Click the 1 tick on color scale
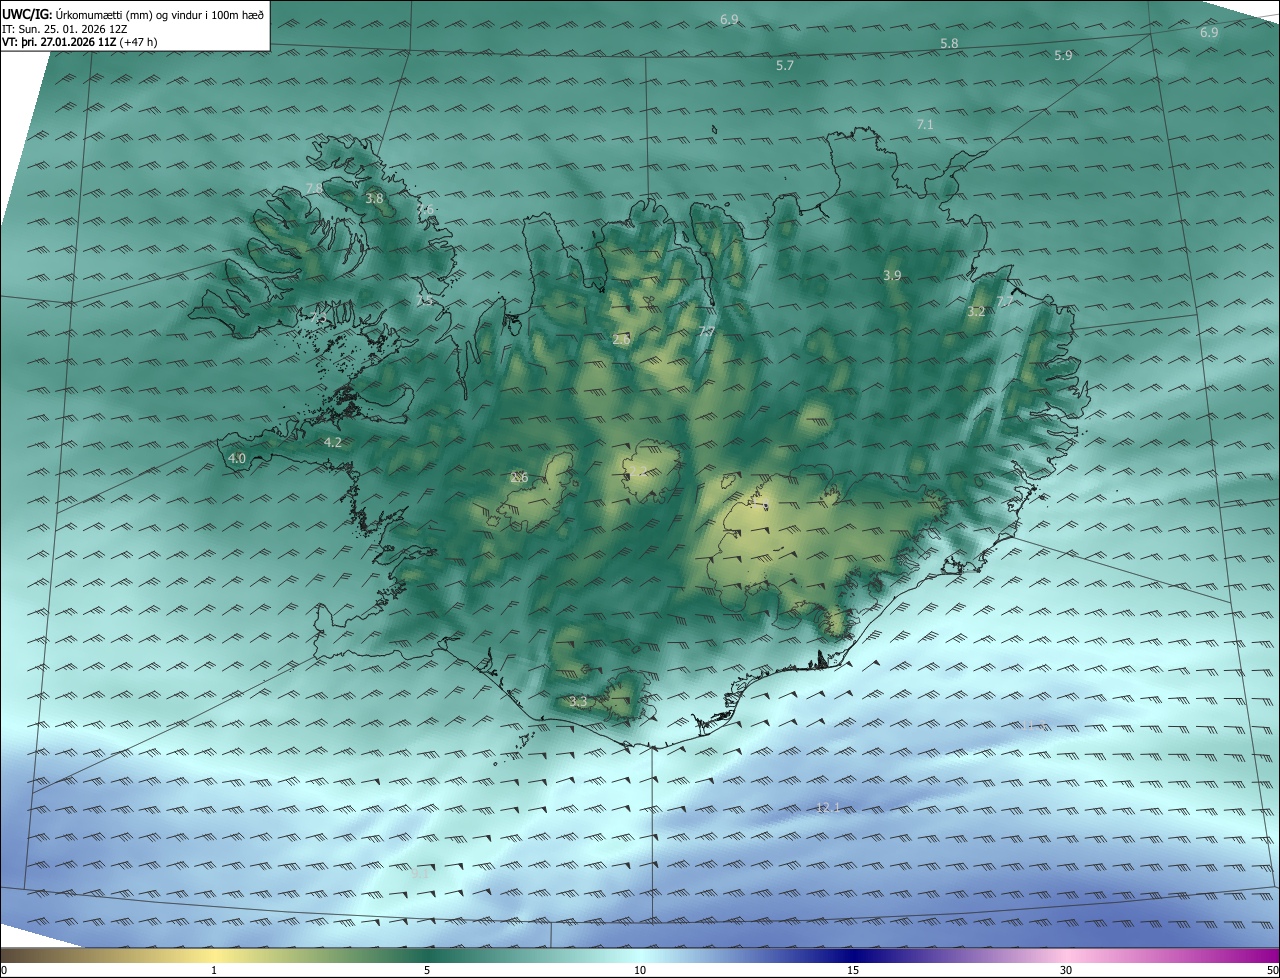1280x978 pixels. 214,970
